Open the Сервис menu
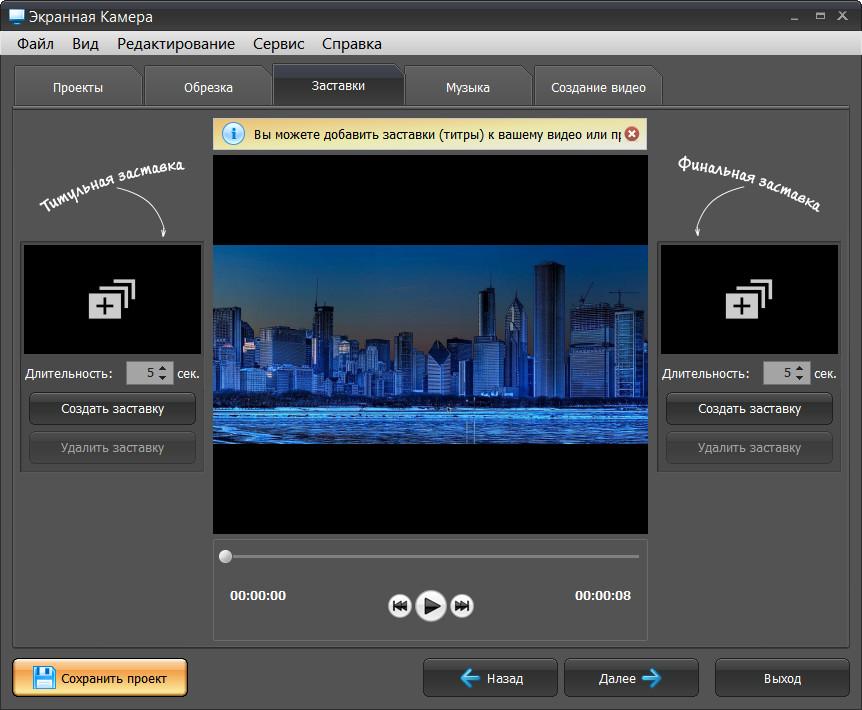Image resolution: width=862 pixels, height=710 pixels. 279,44
